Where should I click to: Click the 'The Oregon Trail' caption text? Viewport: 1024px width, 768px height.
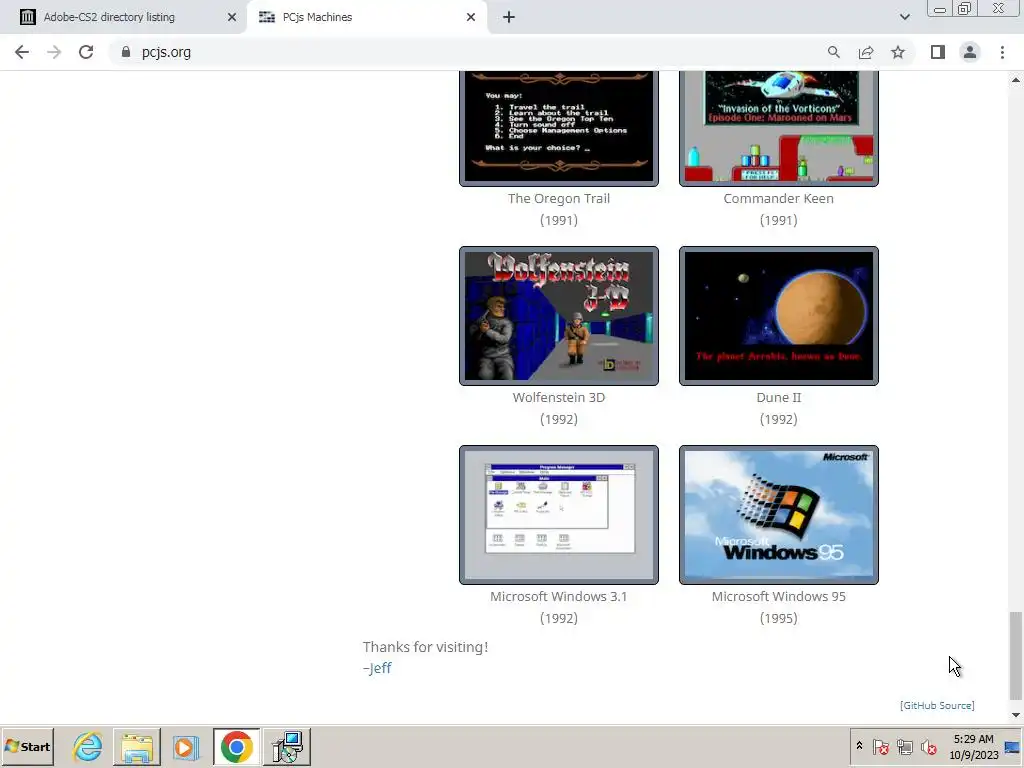coord(559,199)
